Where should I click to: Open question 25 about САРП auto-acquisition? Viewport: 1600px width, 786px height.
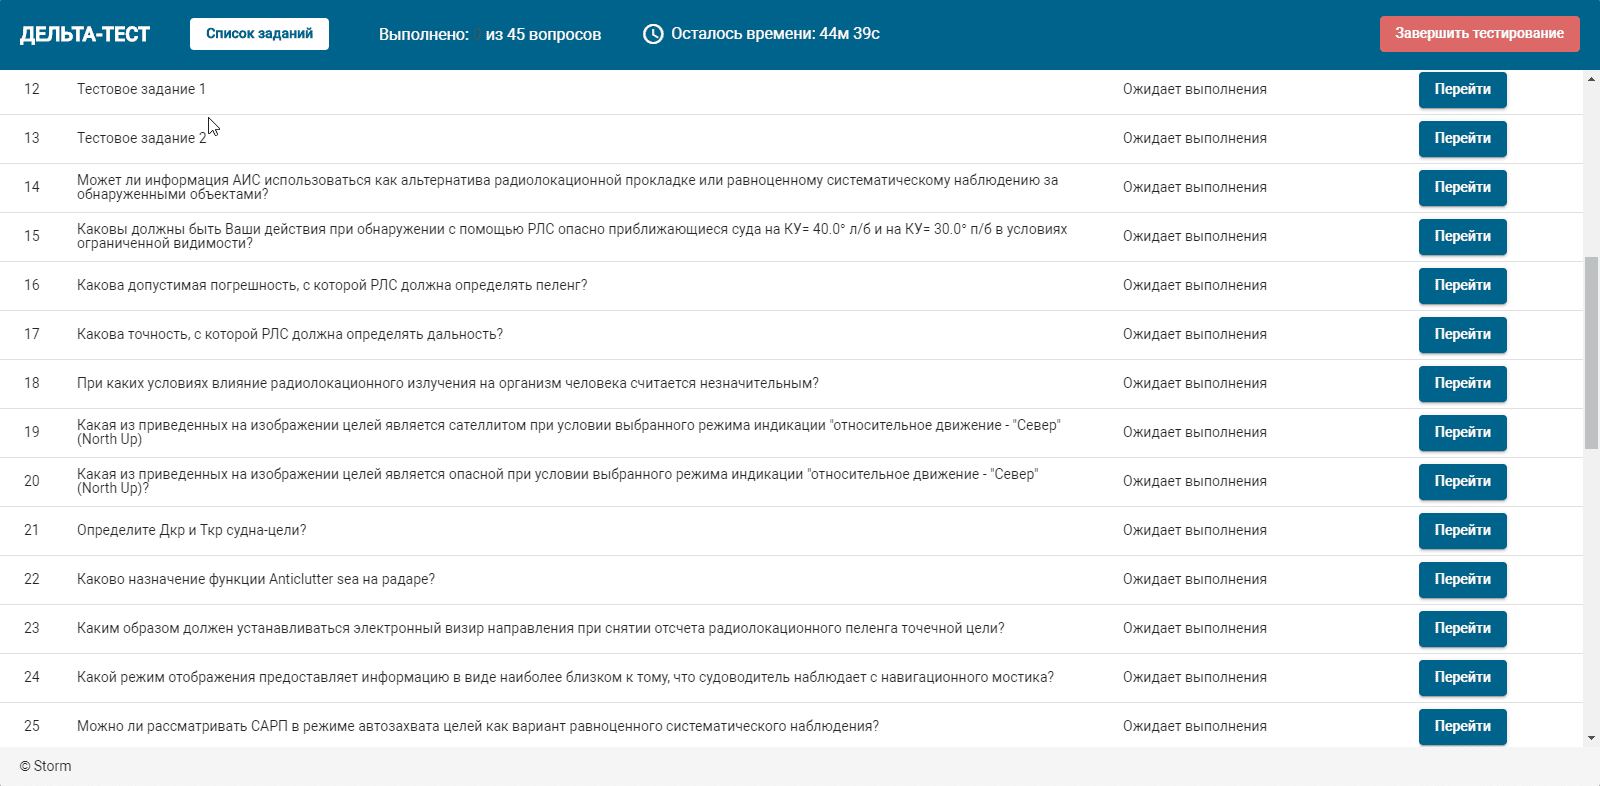pos(1462,727)
